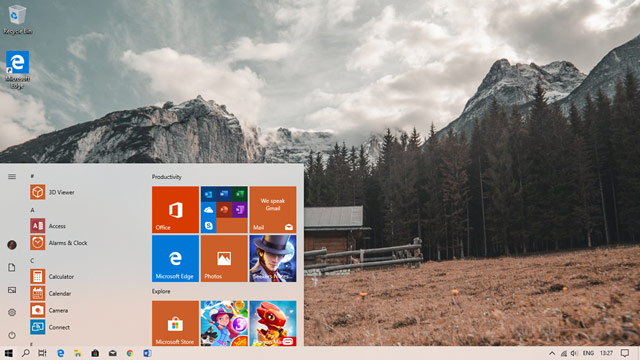Viewport: 640px width, 360px height.
Task: Click the Windows Start button
Action: point(8,353)
